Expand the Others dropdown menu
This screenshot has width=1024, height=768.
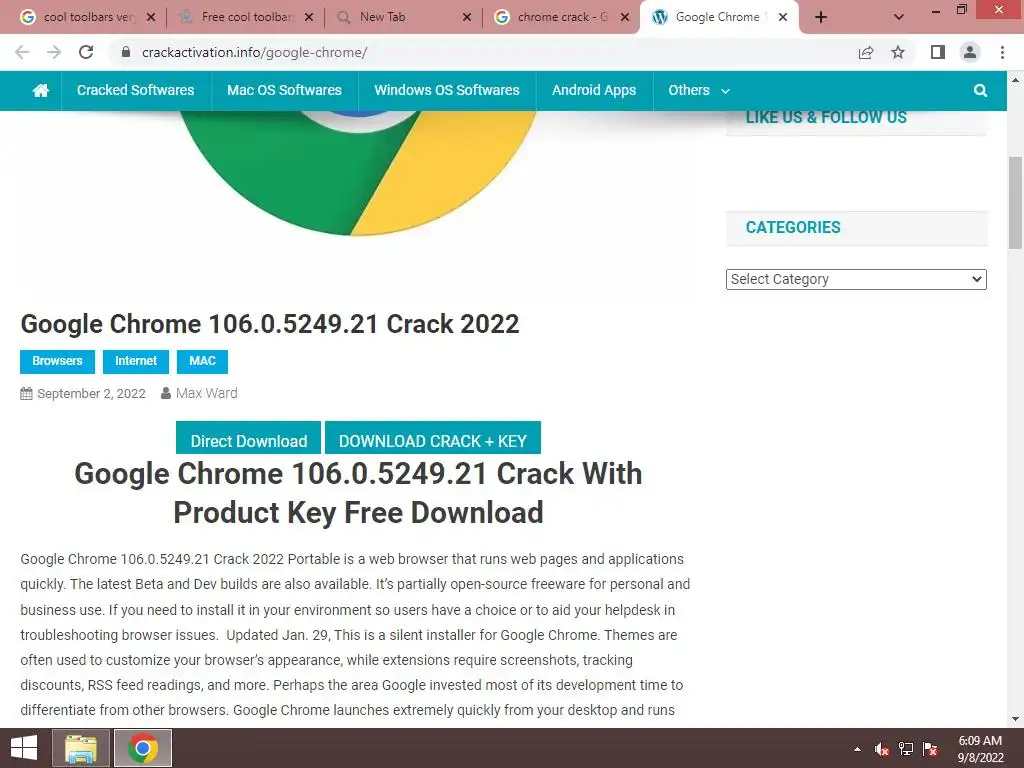pos(699,90)
